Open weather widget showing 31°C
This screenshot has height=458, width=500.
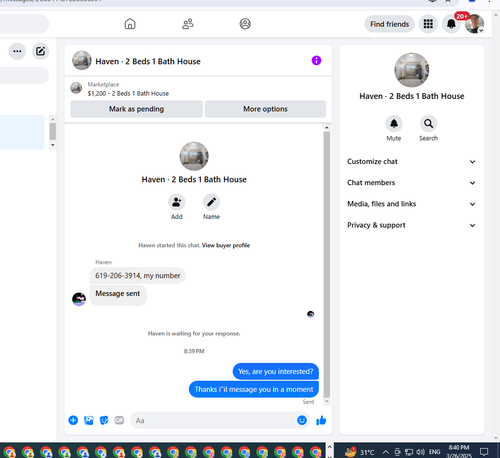359,452
